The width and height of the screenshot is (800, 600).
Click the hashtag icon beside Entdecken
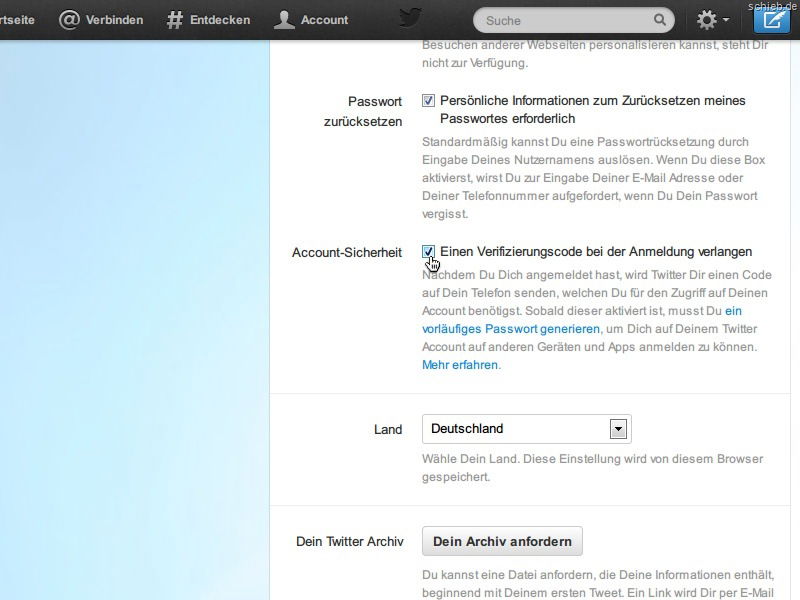174,20
